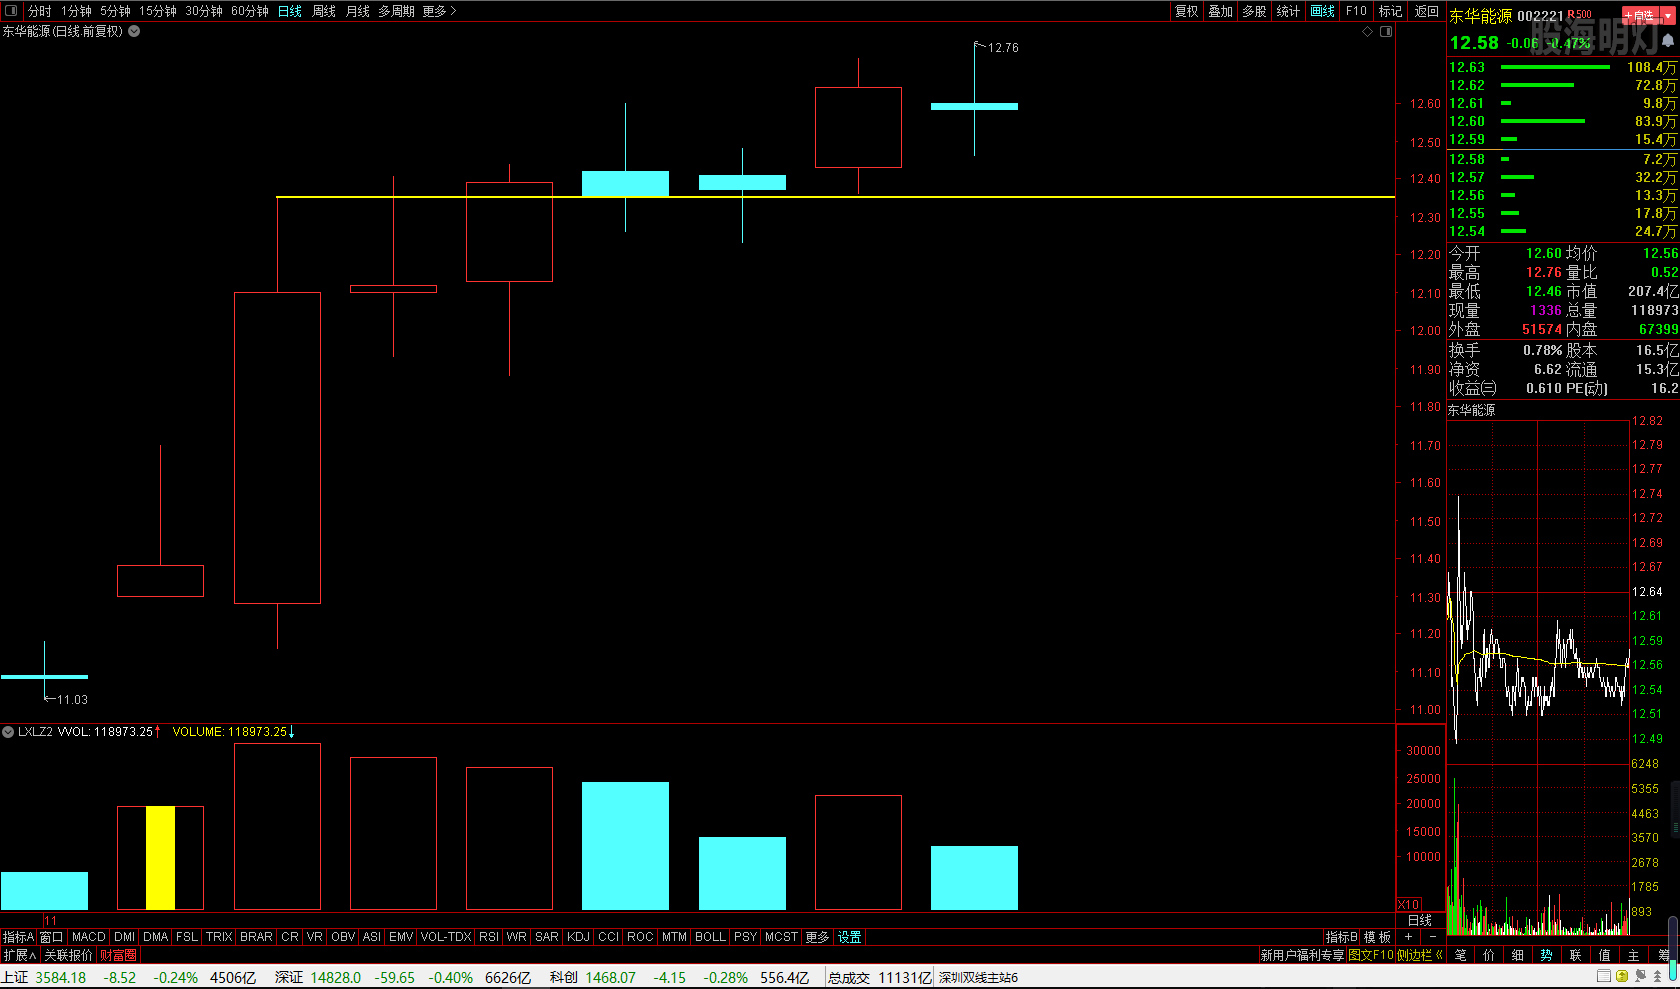Select the KDJ indicator tab
The image size is (1680, 989).
coord(578,937)
